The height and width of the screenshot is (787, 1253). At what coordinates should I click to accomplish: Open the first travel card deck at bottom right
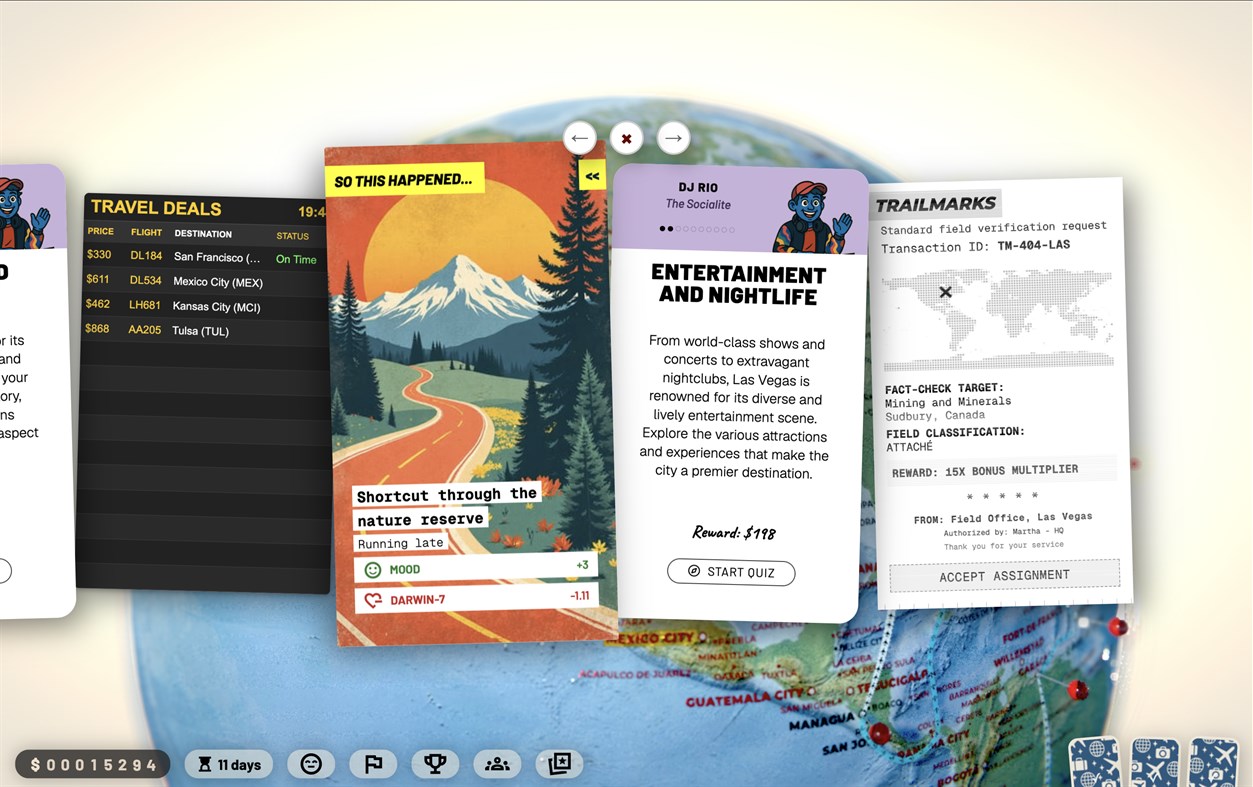click(1096, 764)
